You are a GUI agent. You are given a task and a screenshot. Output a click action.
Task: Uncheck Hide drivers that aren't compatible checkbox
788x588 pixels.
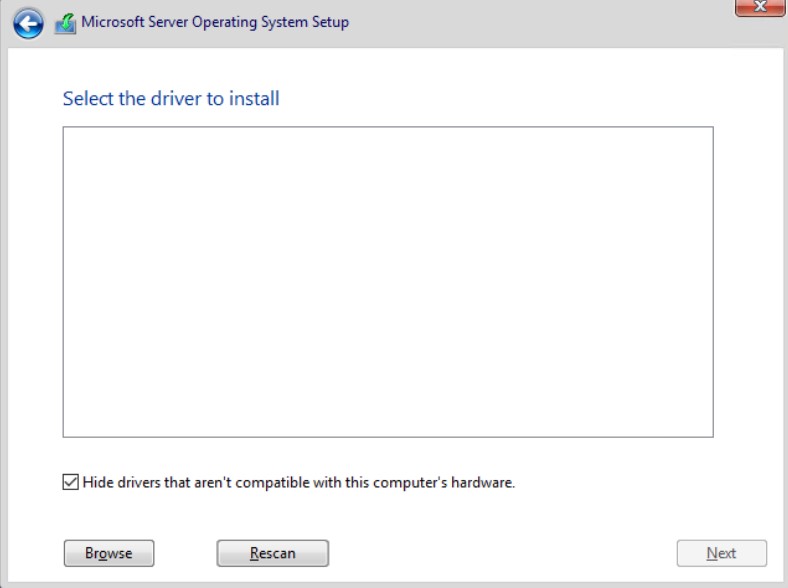click(70, 482)
